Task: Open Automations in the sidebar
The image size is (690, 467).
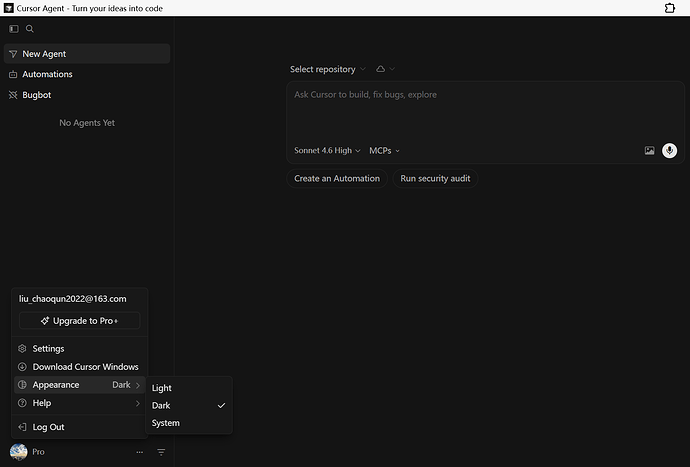Action: (87, 74)
